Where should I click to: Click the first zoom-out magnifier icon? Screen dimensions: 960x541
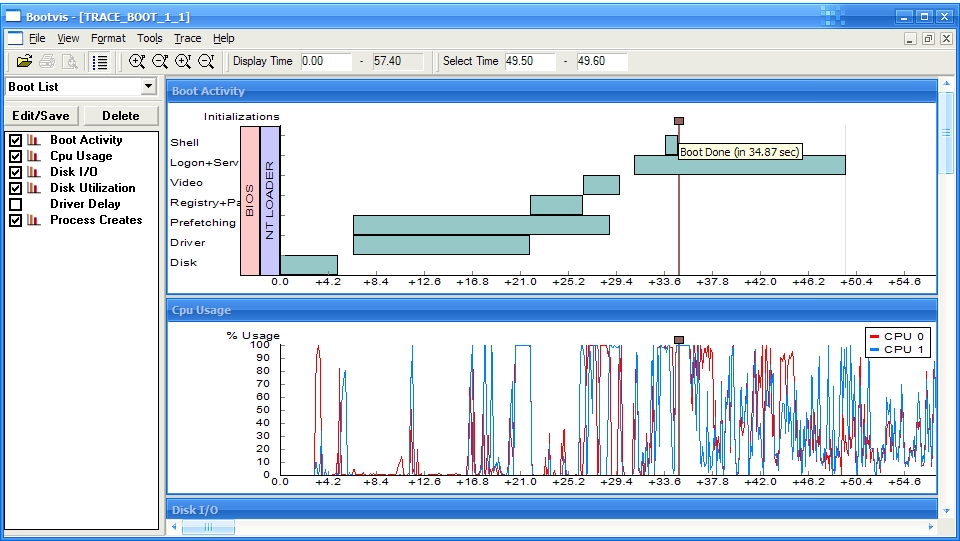pos(160,61)
